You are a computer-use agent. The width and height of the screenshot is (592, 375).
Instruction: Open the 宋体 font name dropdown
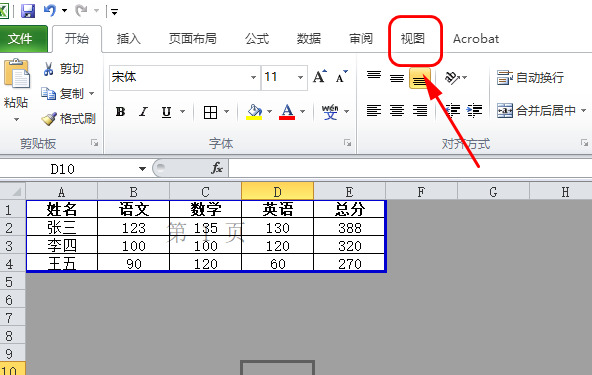click(x=253, y=77)
